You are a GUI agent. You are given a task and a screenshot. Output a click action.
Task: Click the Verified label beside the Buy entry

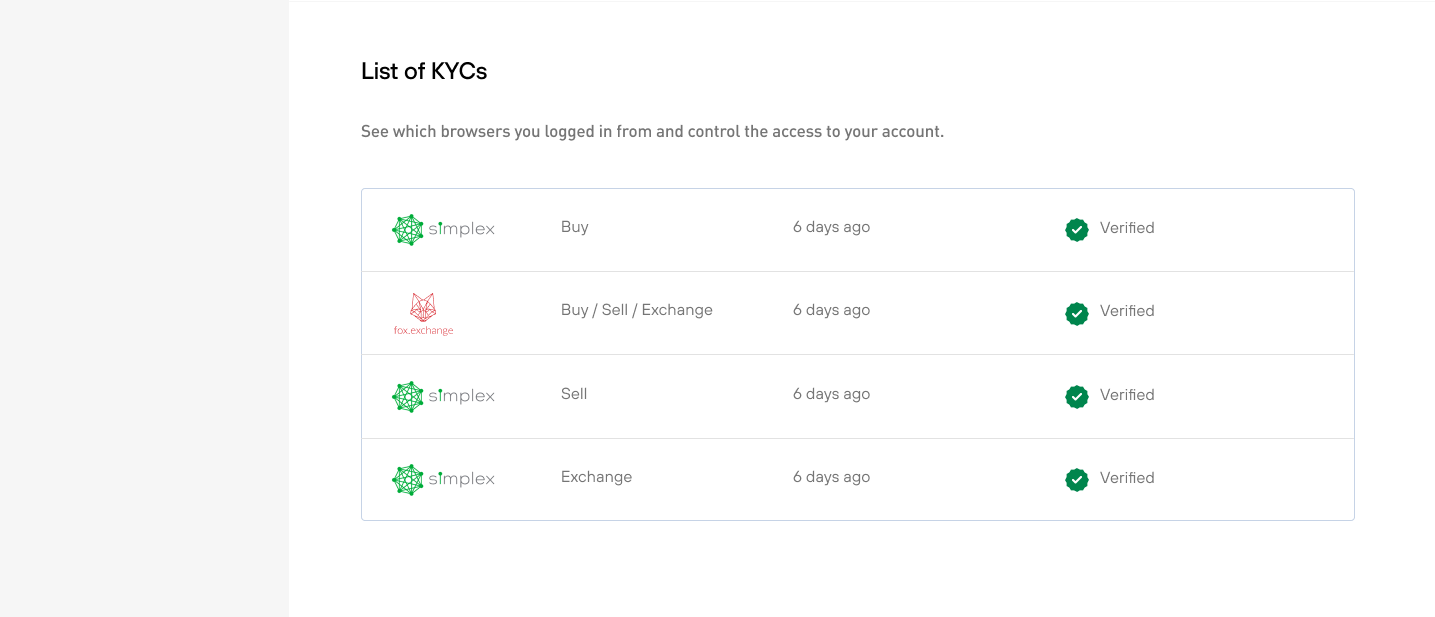click(1127, 228)
